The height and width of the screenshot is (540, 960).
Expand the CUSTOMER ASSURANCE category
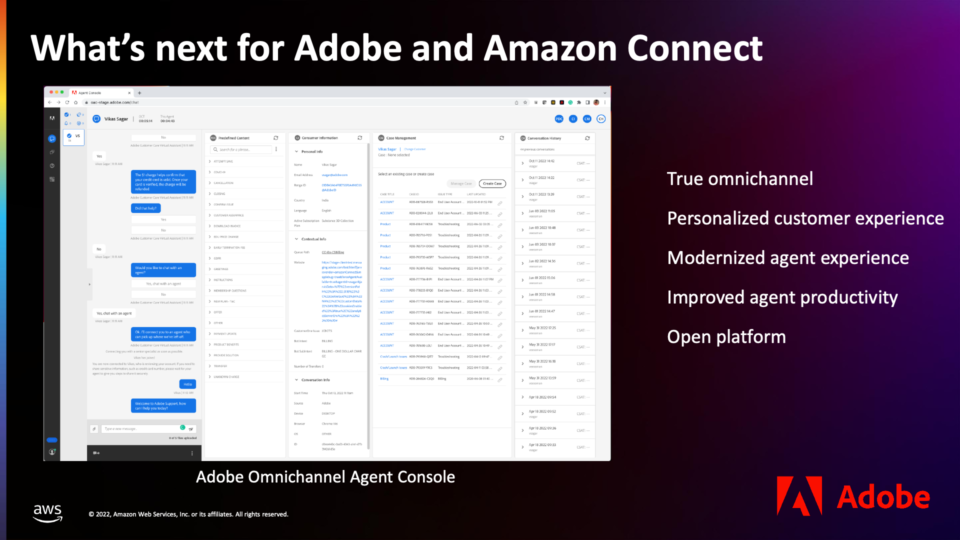point(210,216)
